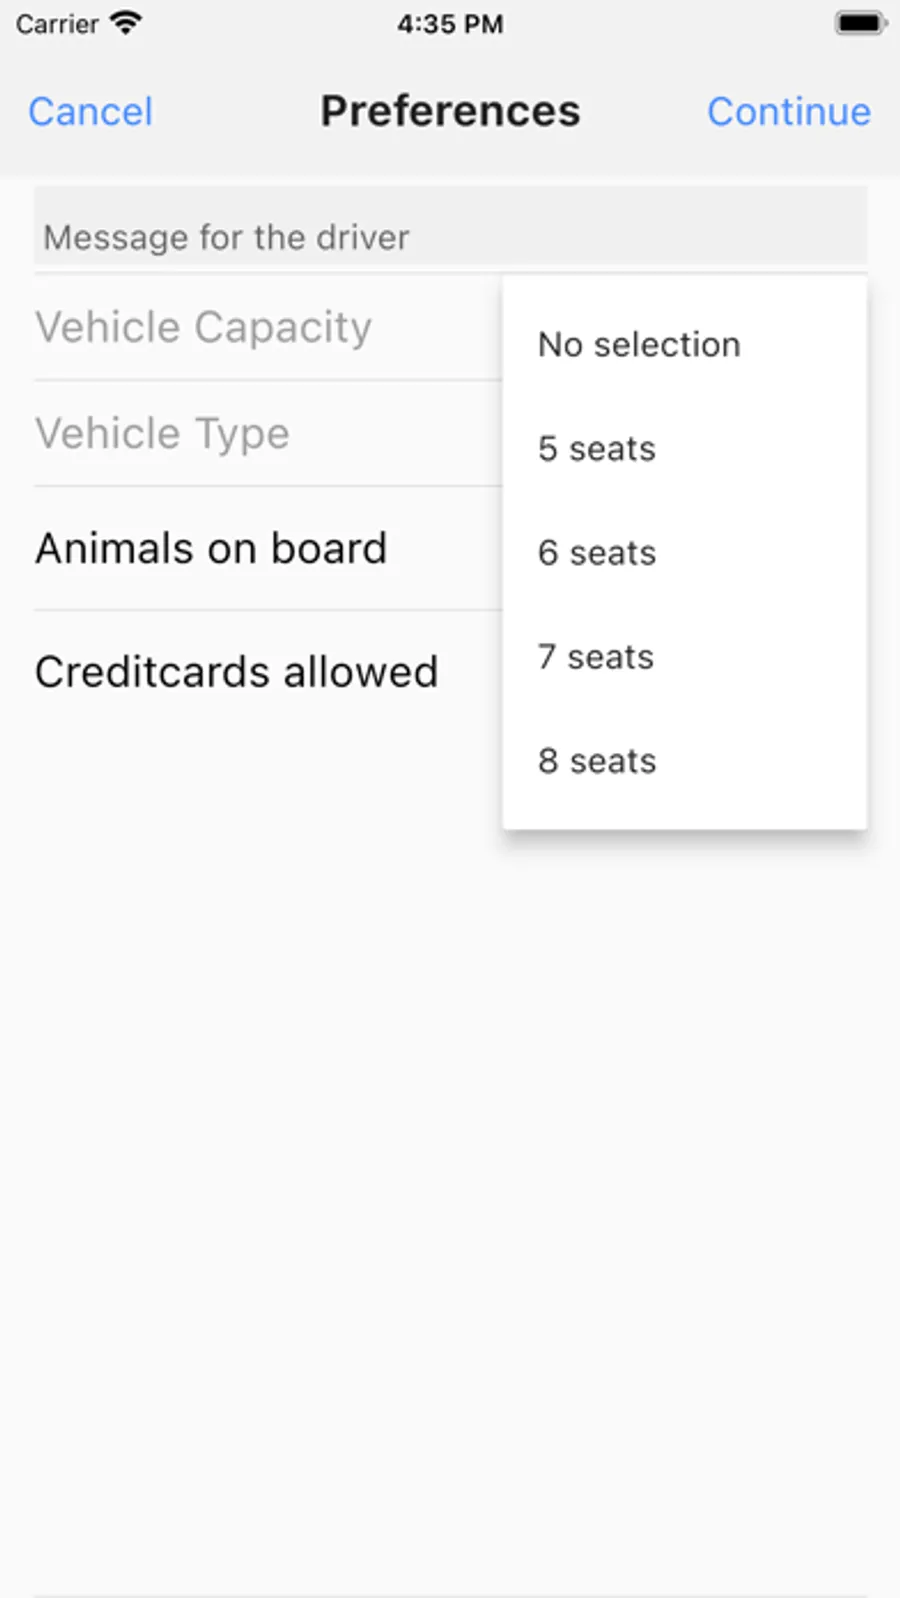The image size is (900, 1598).
Task: Focus the Message for the driver field
Action: pos(450,236)
